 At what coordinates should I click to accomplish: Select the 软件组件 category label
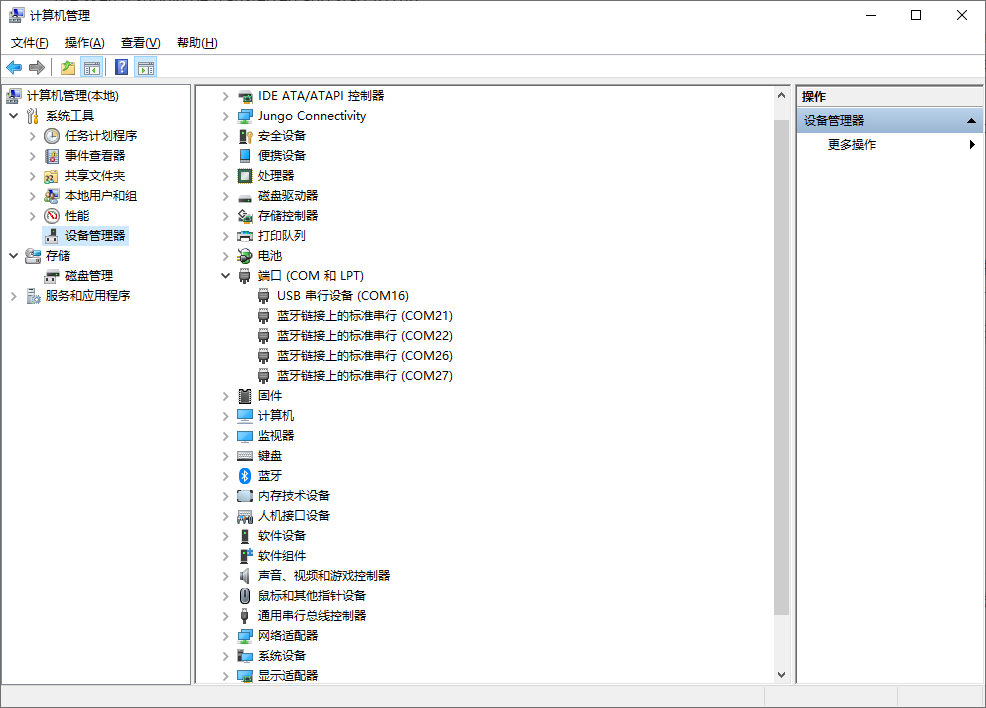pos(282,556)
